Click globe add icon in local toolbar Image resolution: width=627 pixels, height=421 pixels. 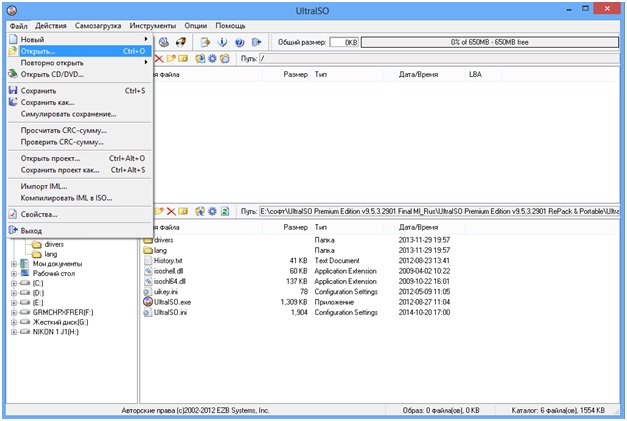coord(200,211)
